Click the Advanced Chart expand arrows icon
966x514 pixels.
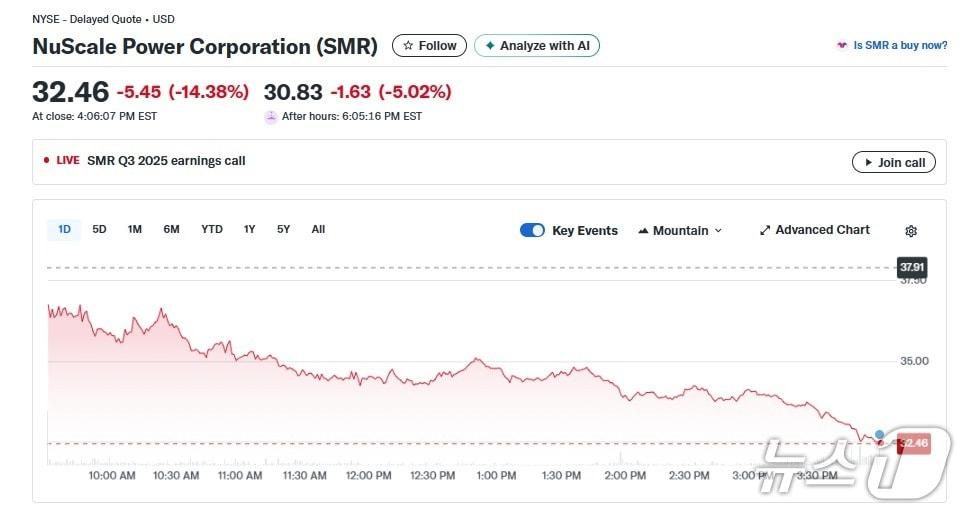coord(765,230)
